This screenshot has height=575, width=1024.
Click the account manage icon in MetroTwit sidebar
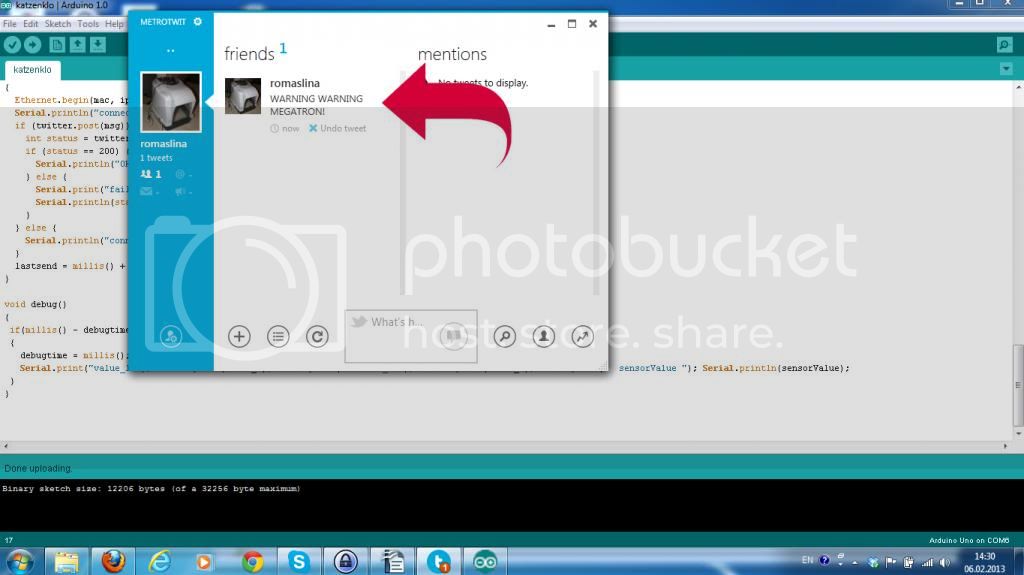click(170, 337)
